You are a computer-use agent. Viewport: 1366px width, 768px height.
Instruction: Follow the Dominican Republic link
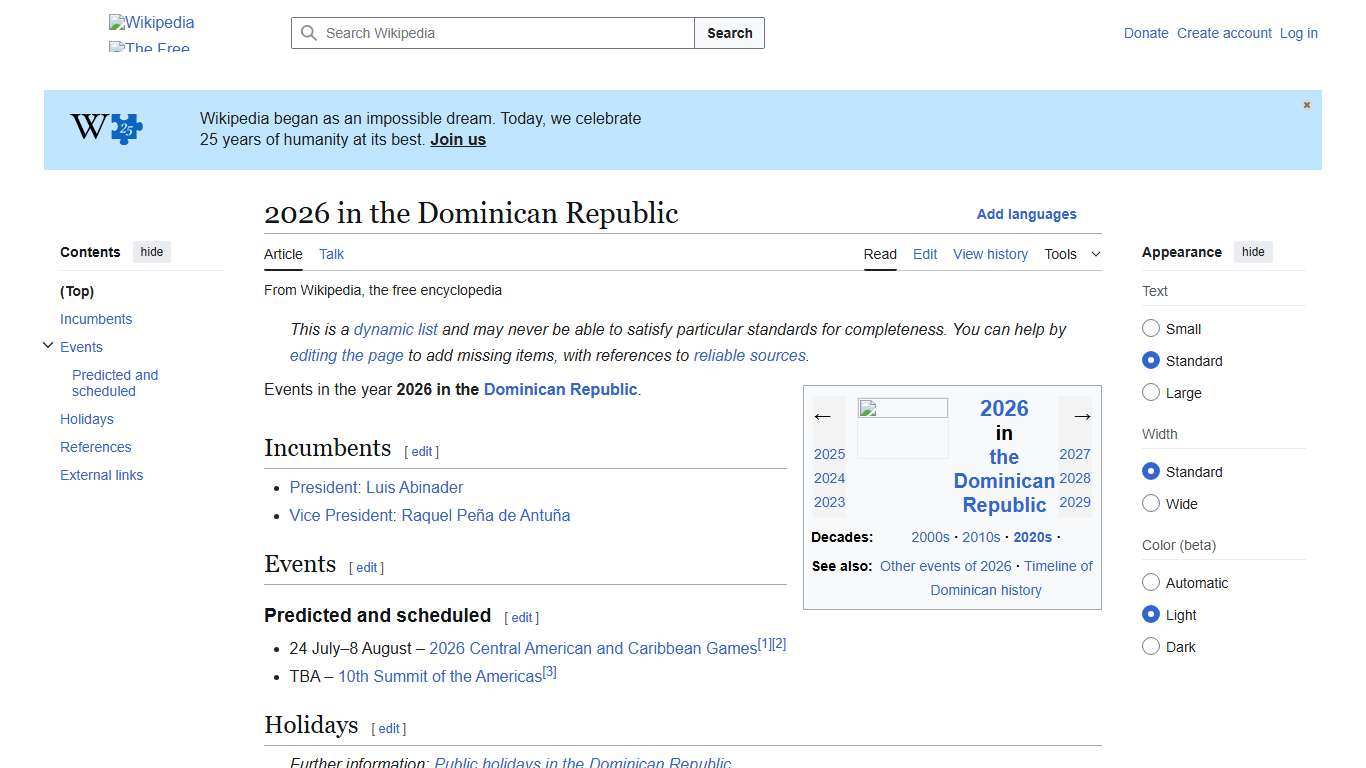click(x=560, y=389)
